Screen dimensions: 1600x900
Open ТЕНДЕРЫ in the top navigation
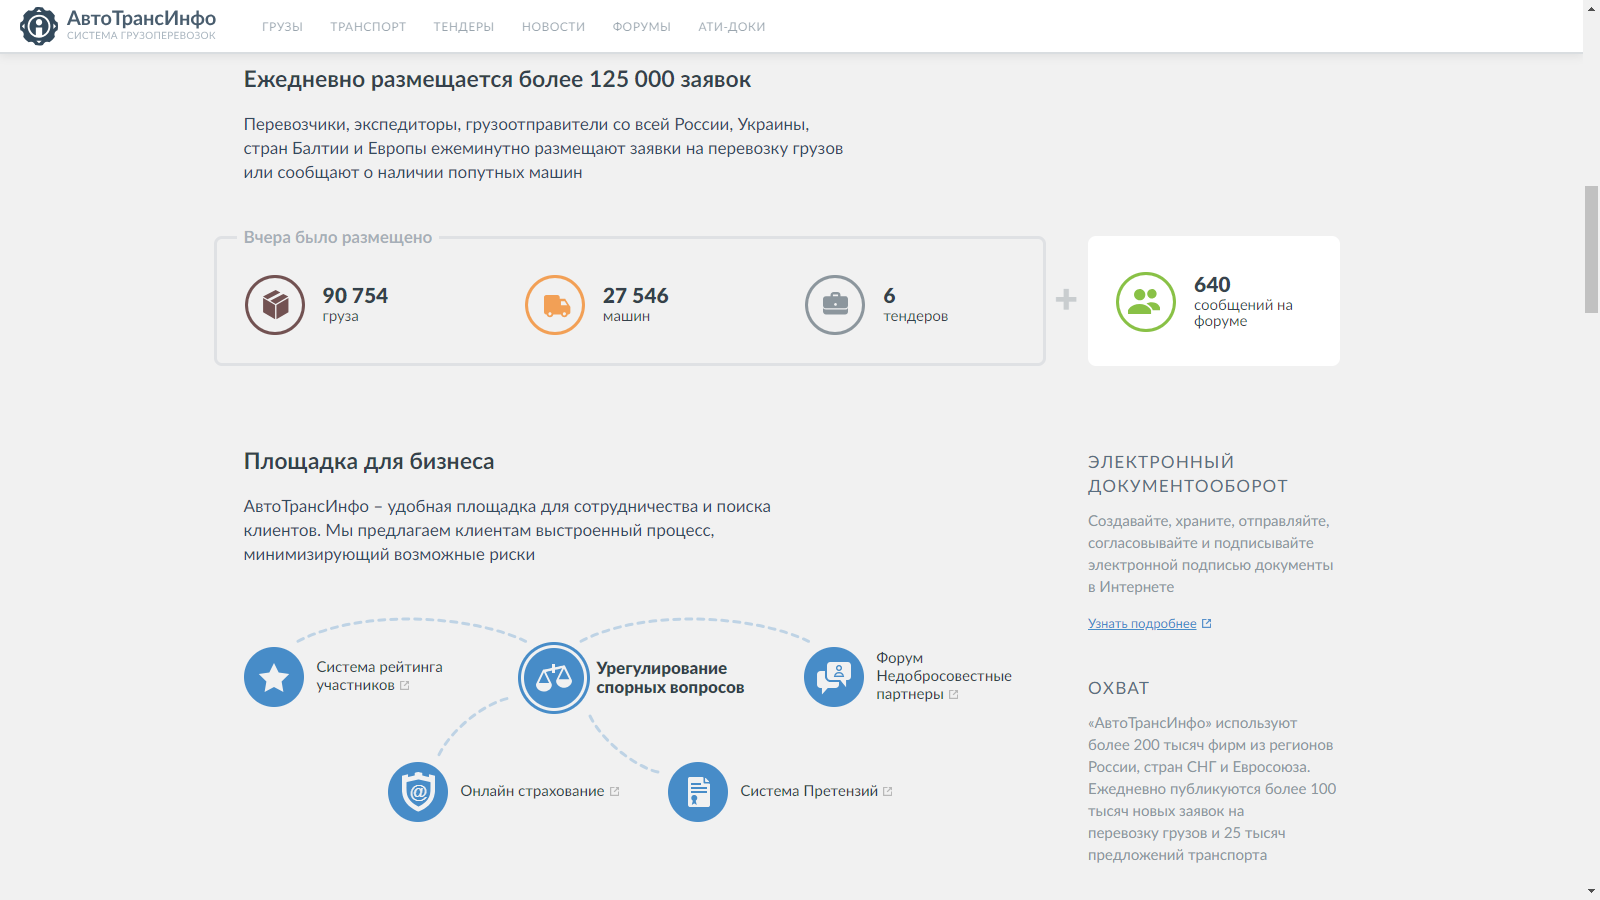pos(464,27)
